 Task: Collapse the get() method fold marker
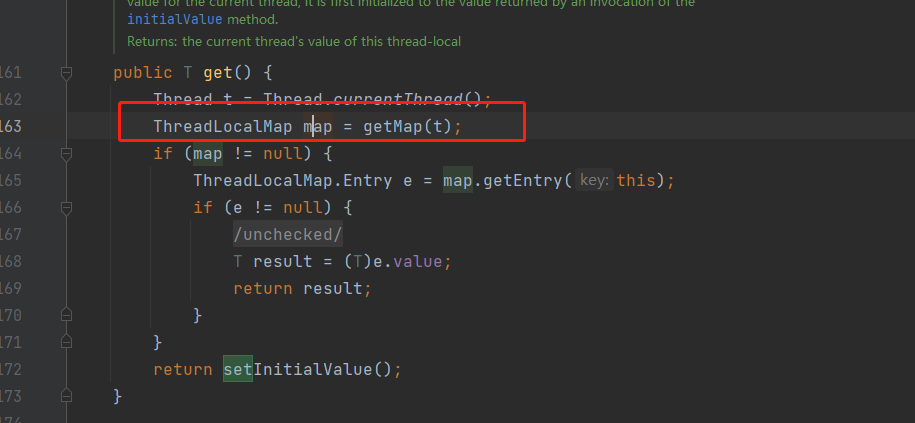tap(66, 73)
